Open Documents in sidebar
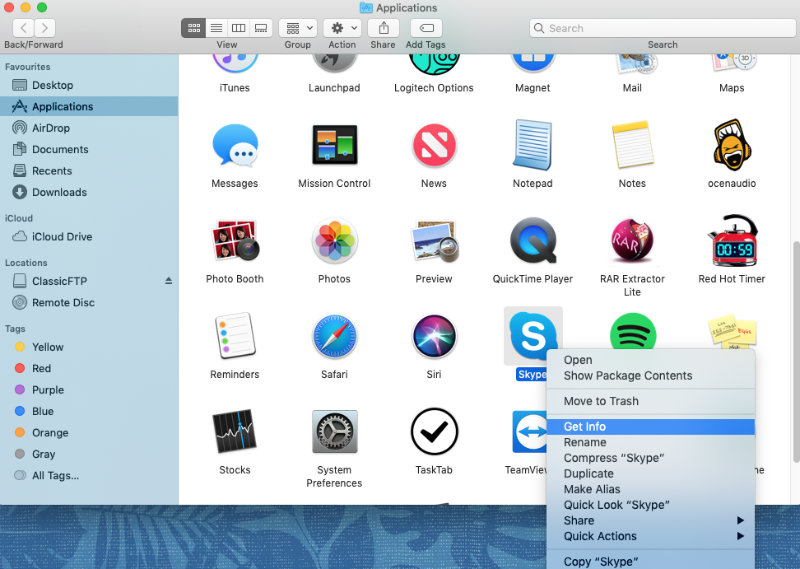Screen dimensions: 800x569 point(89,150)
